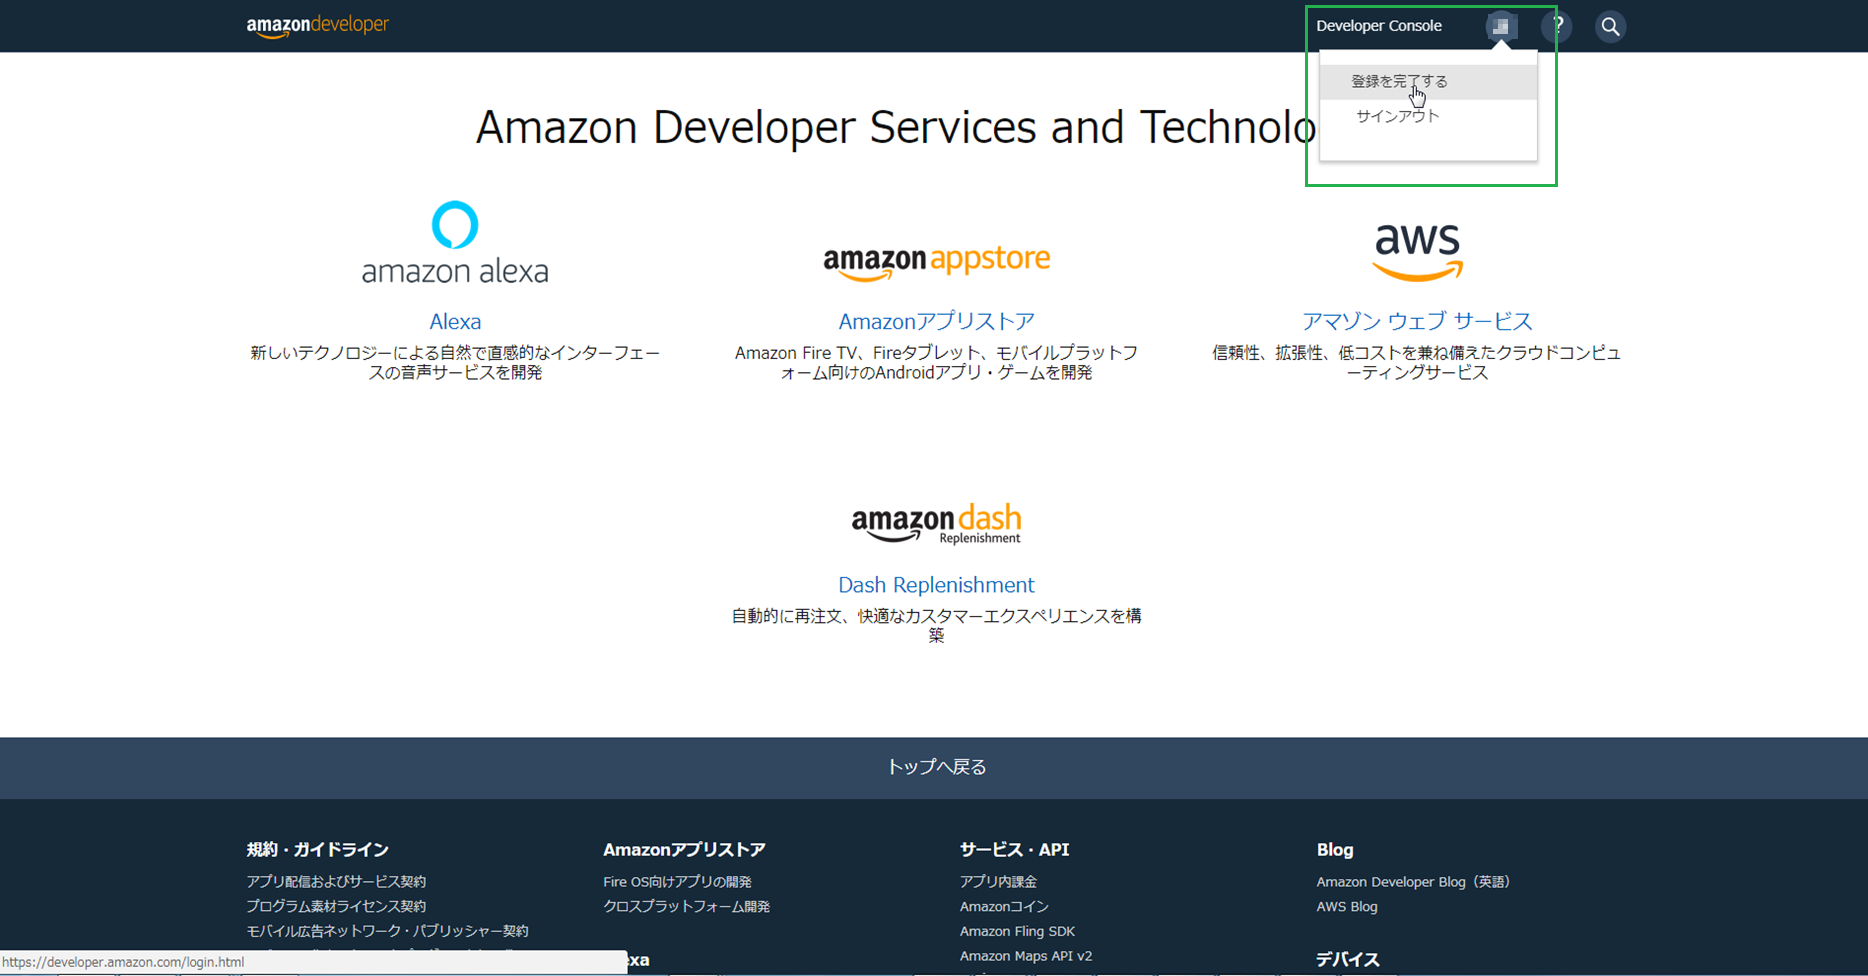Viewport: 1868px width, 976px height.
Task: Open アプリ配信およびサービス契約 footer link
Action: [336, 882]
